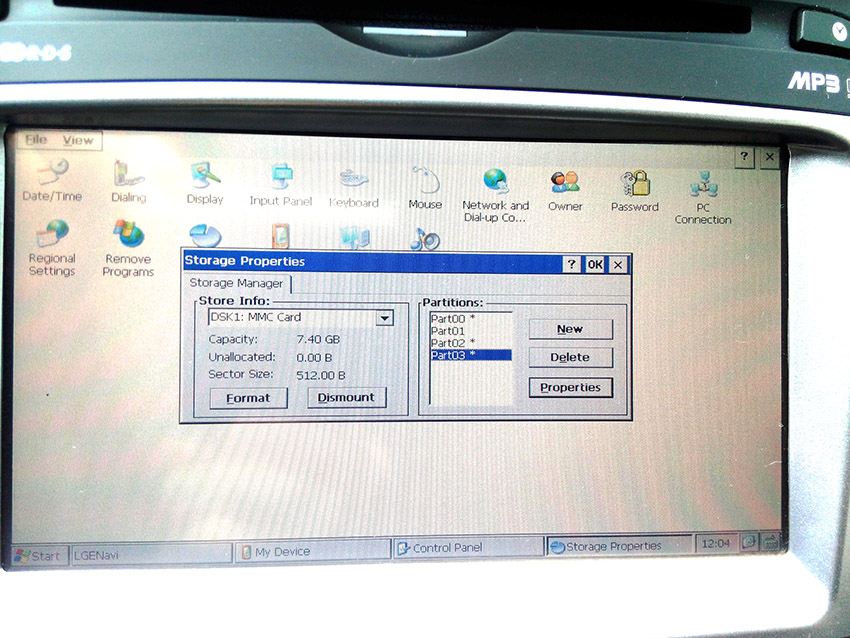Select partition Part01 in the list
Image resolution: width=850 pixels, height=638 pixels.
pos(471,331)
